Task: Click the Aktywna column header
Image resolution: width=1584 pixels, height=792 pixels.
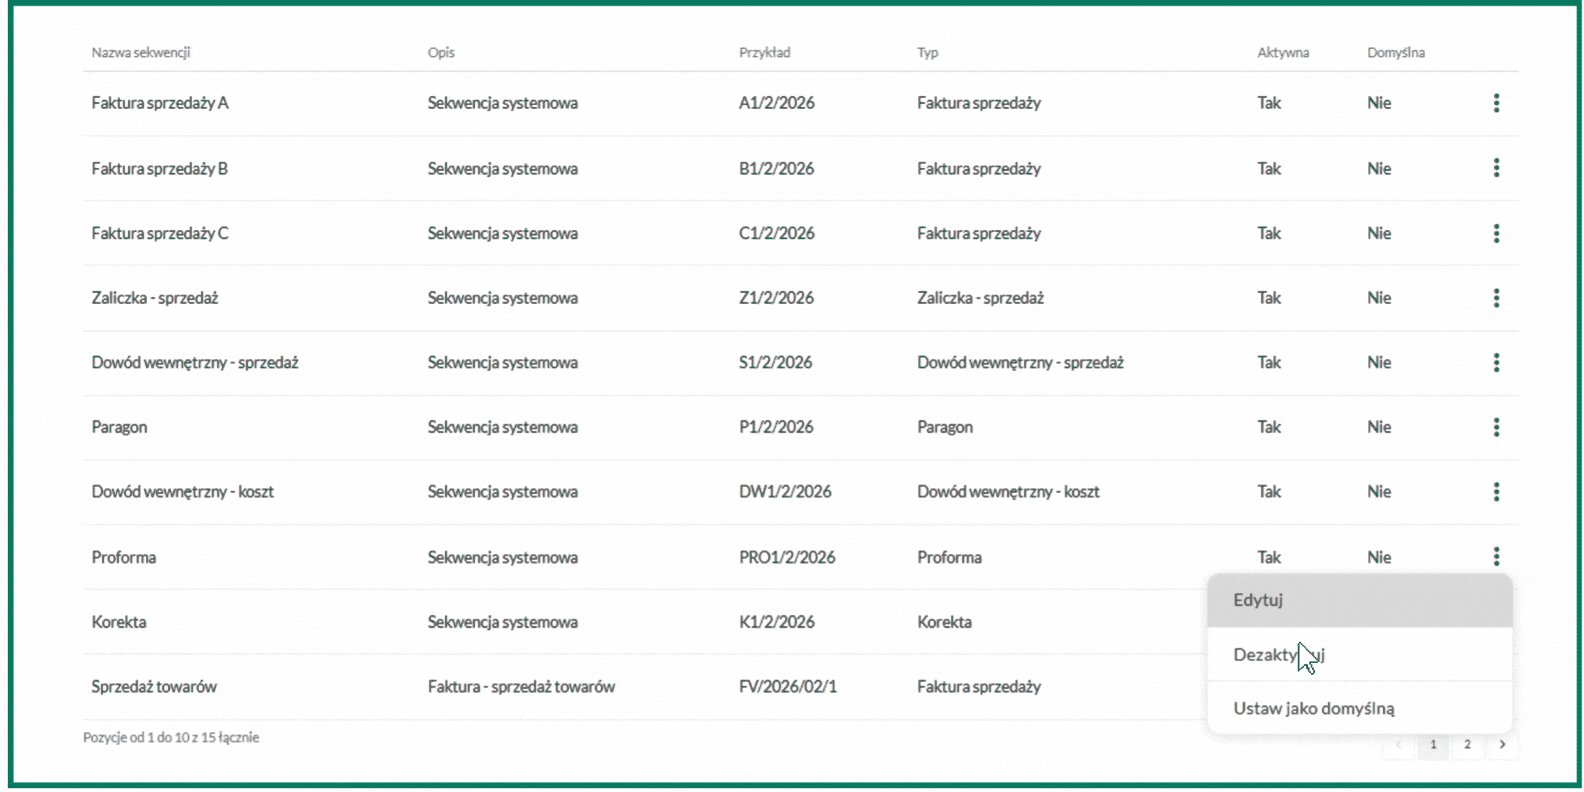Action: tap(1283, 52)
